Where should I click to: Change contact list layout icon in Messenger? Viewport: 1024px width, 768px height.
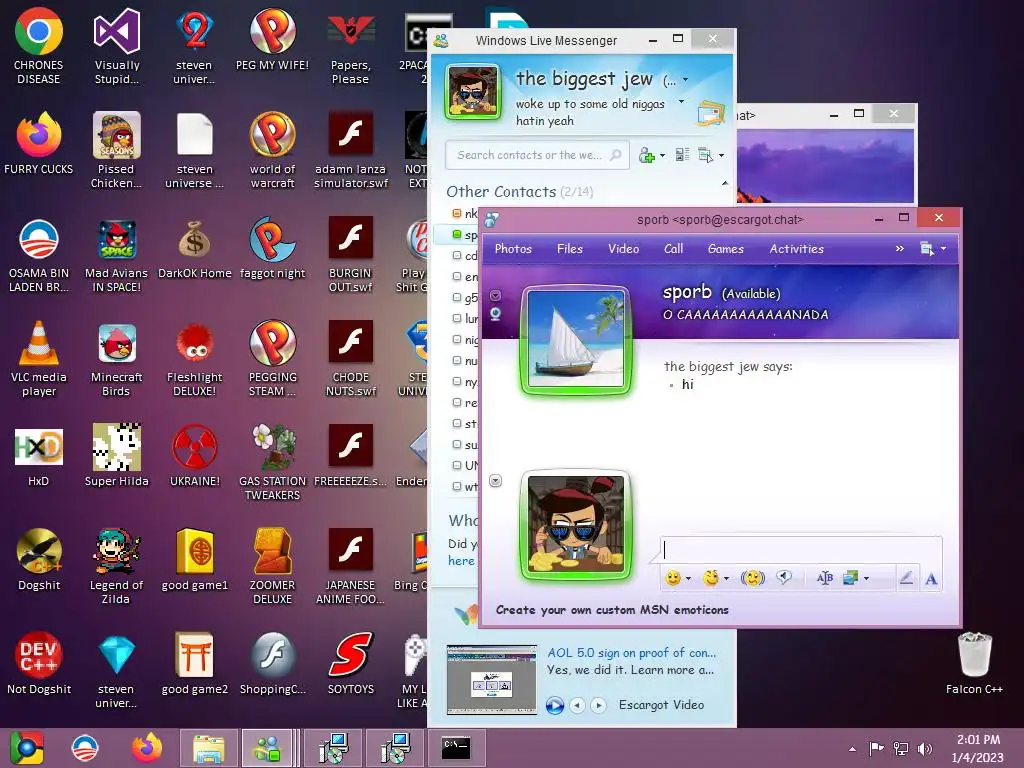[x=682, y=155]
